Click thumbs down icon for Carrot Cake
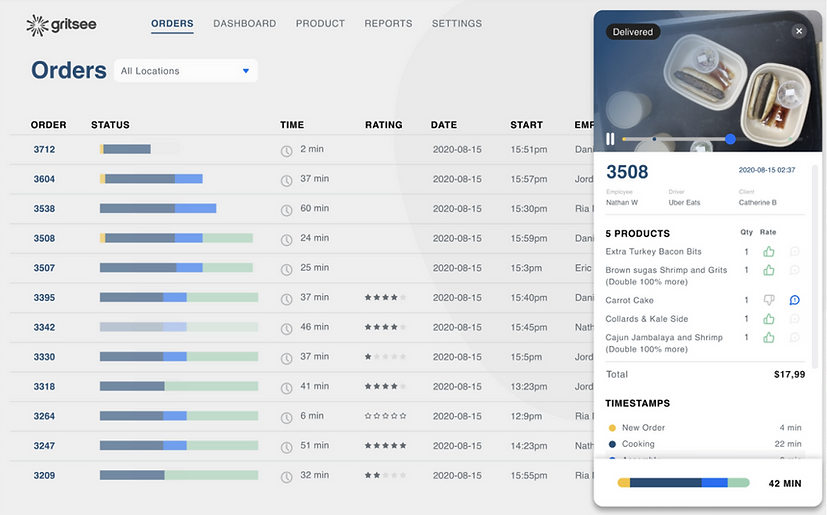 (768, 300)
